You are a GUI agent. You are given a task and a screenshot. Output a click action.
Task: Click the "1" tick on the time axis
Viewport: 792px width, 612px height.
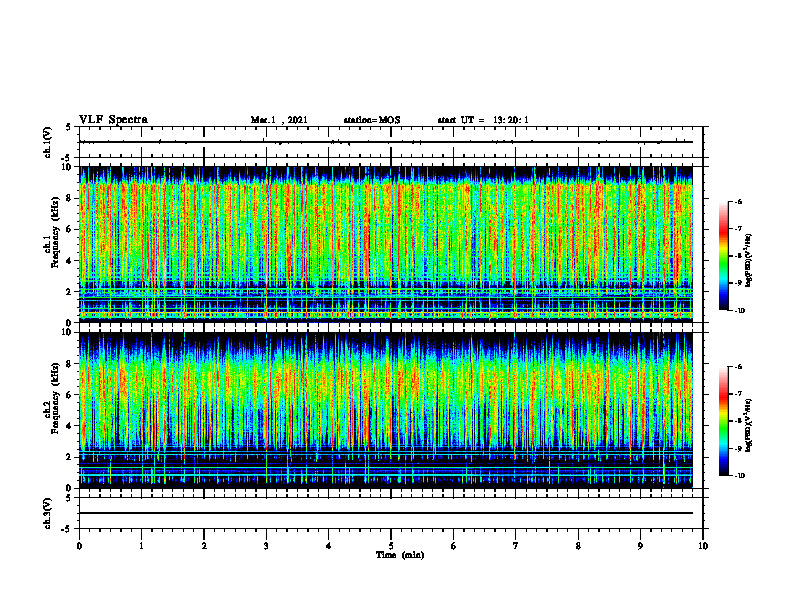(141, 546)
